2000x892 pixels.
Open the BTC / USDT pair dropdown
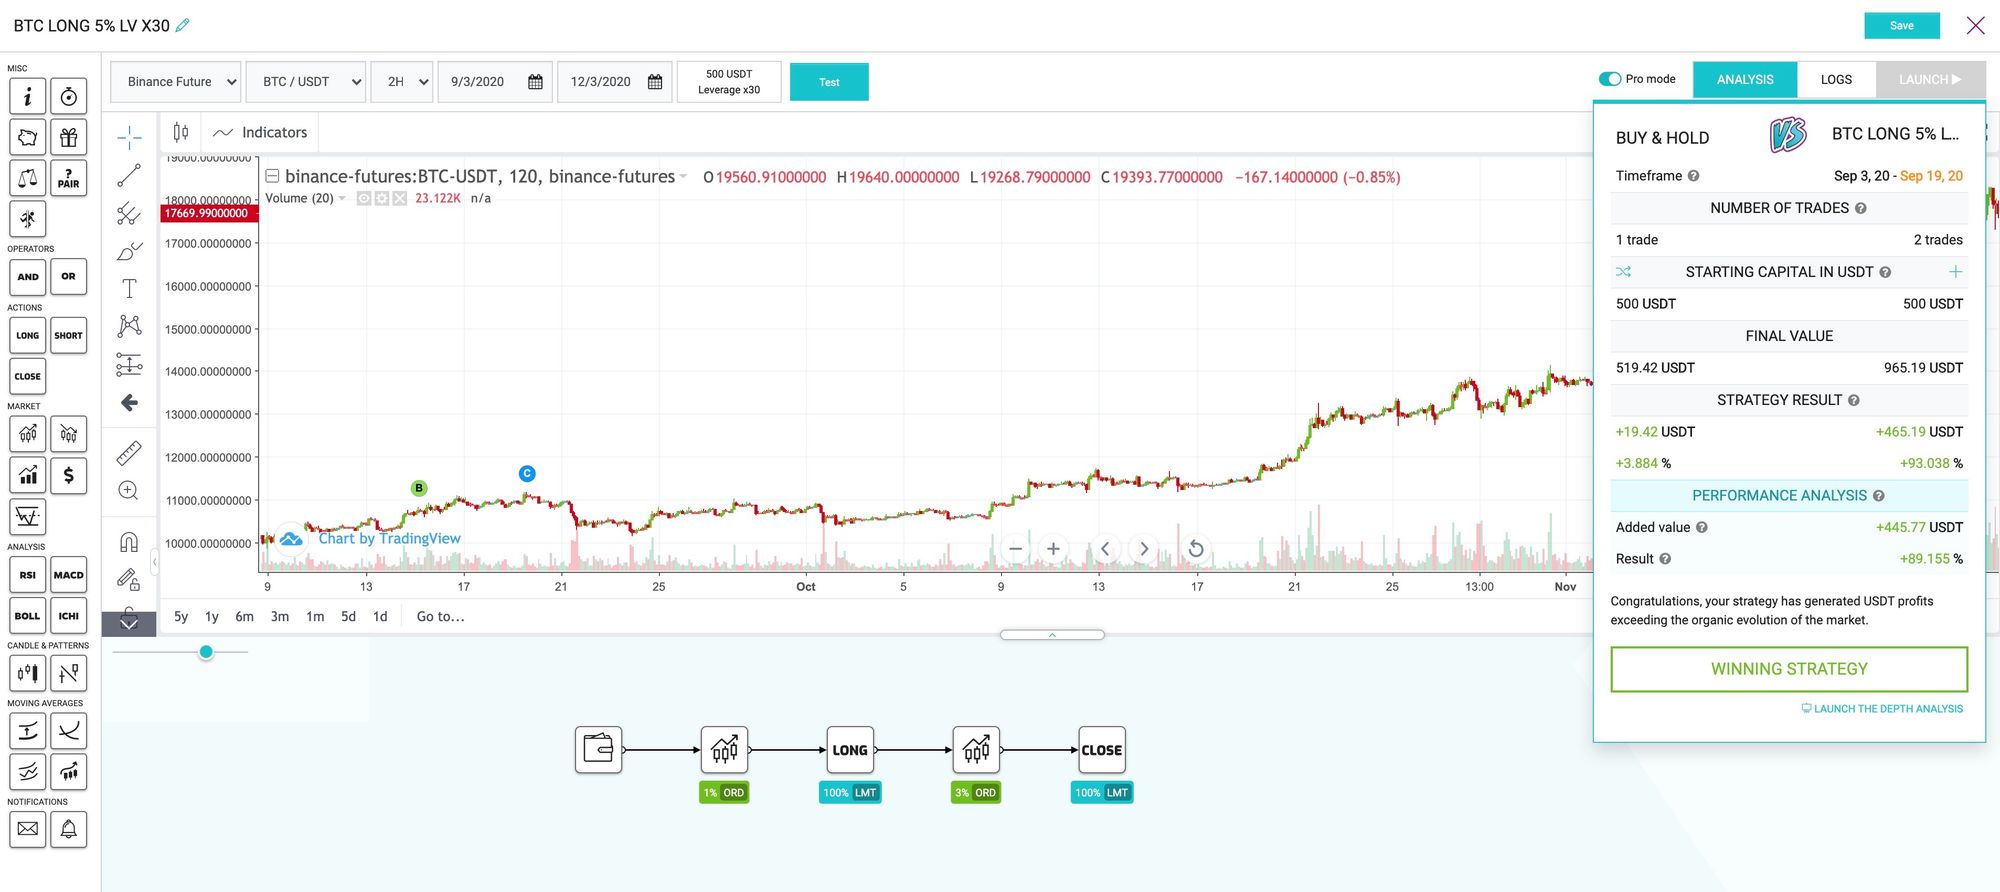point(306,82)
